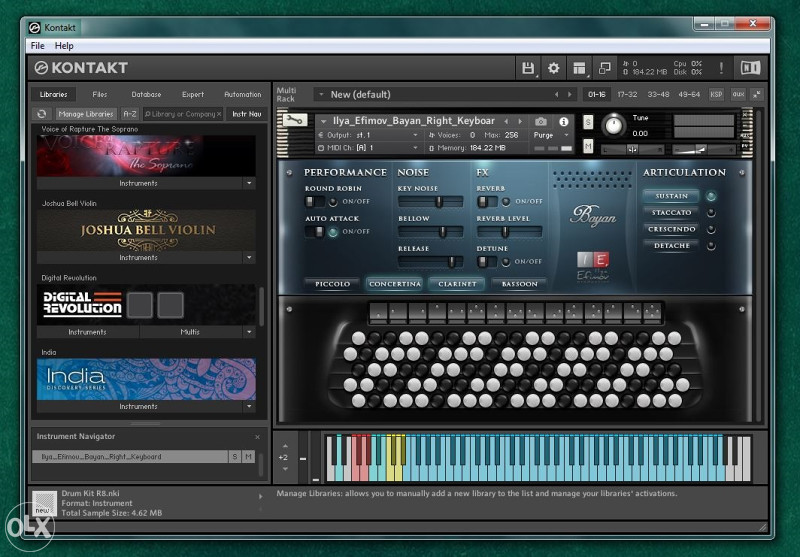Toggle Round Robin on/off switch
Viewport: 800px width, 557px height.
[x=314, y=201]
